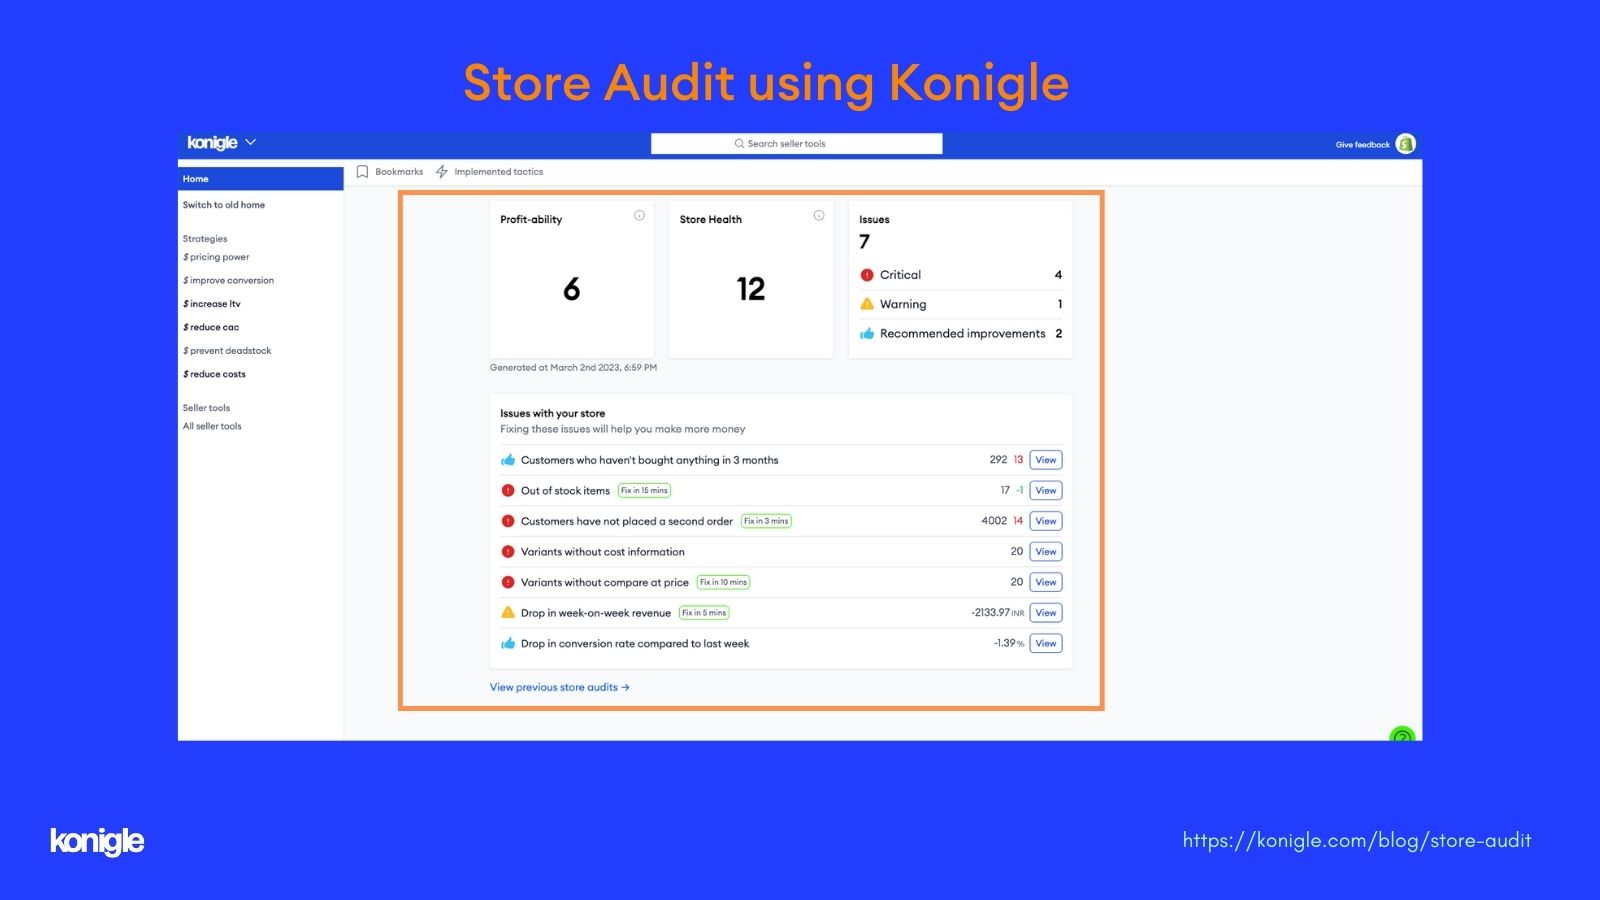Click thumbs-up icon beside conversion rate drop

coord(508,643)
